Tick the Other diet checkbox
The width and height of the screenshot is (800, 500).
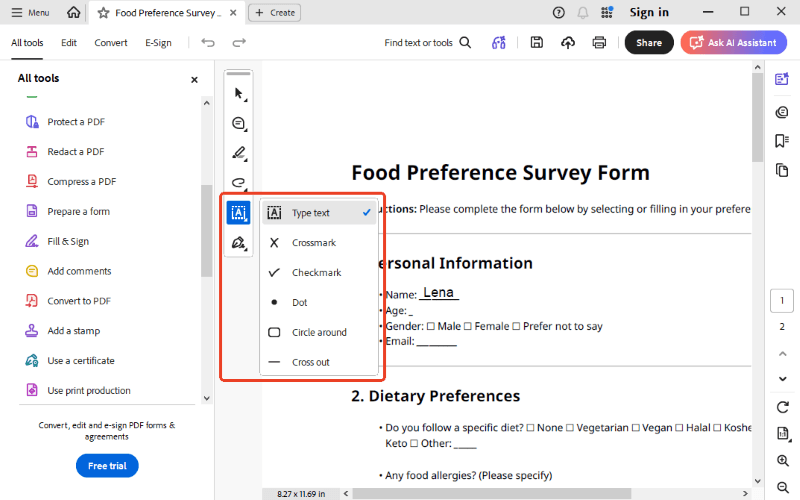pyautogui.click(x=414, y=444)
